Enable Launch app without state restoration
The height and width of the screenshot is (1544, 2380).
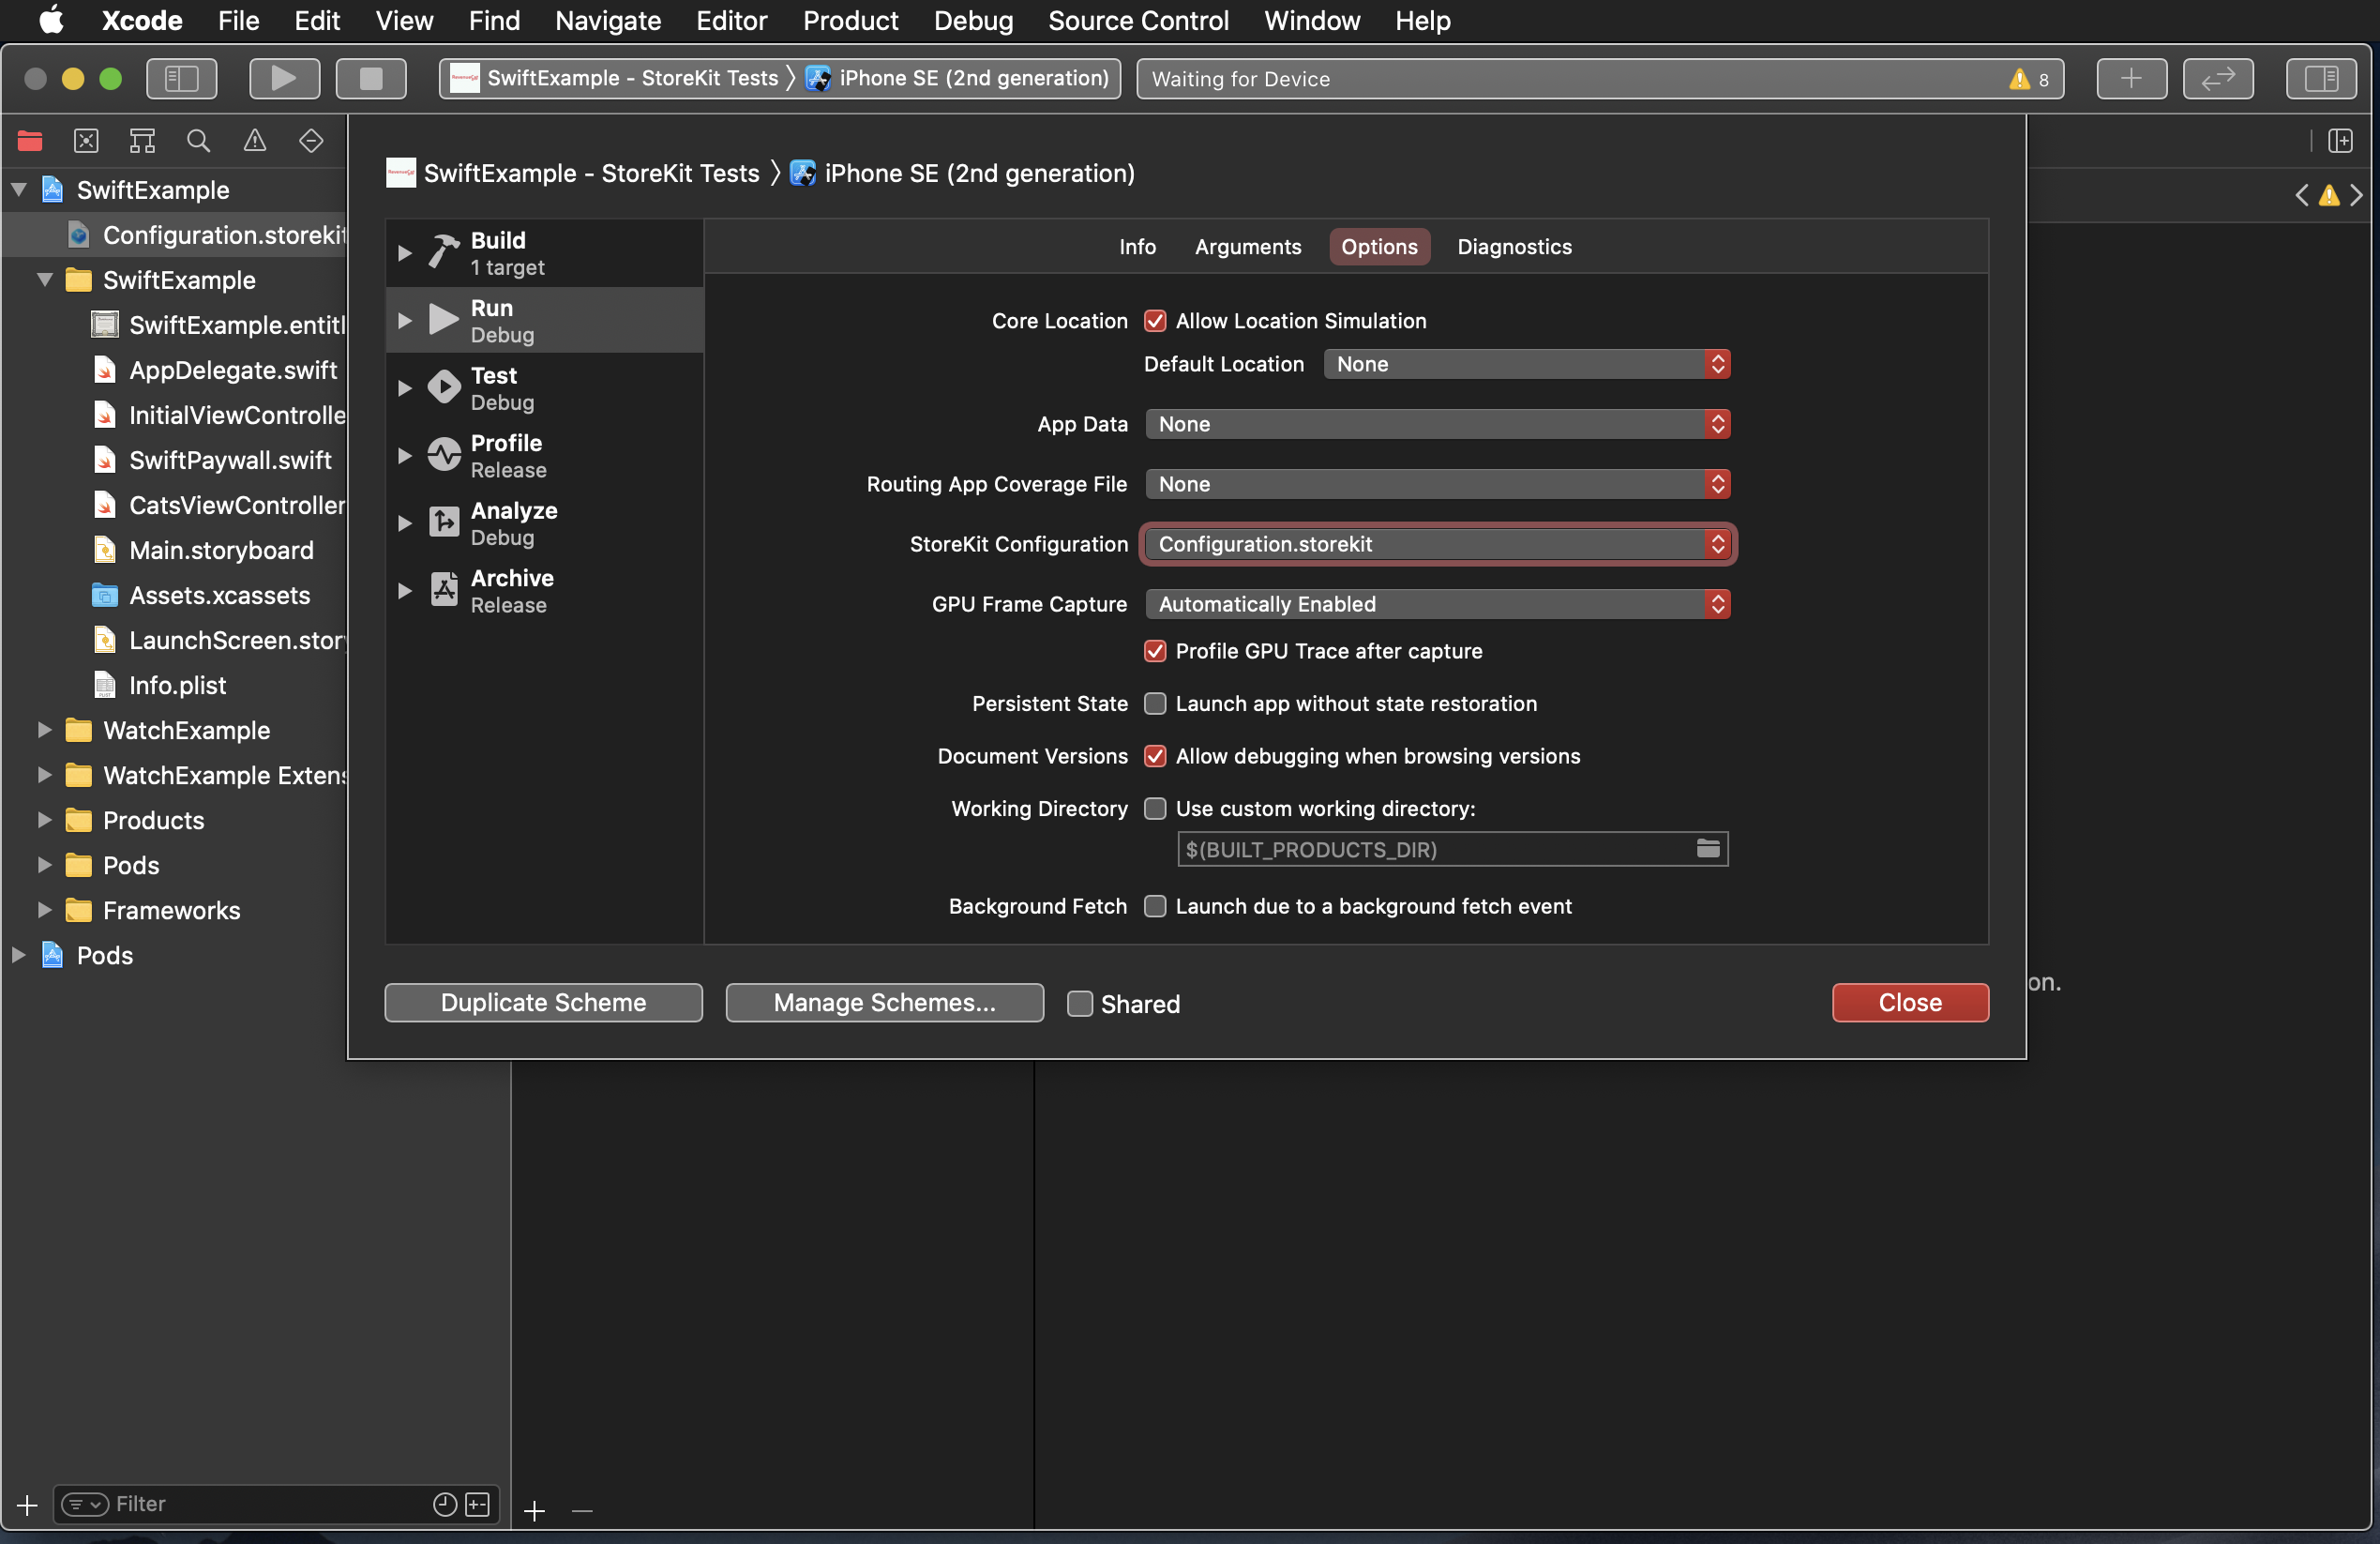(x=1155, y=704)
